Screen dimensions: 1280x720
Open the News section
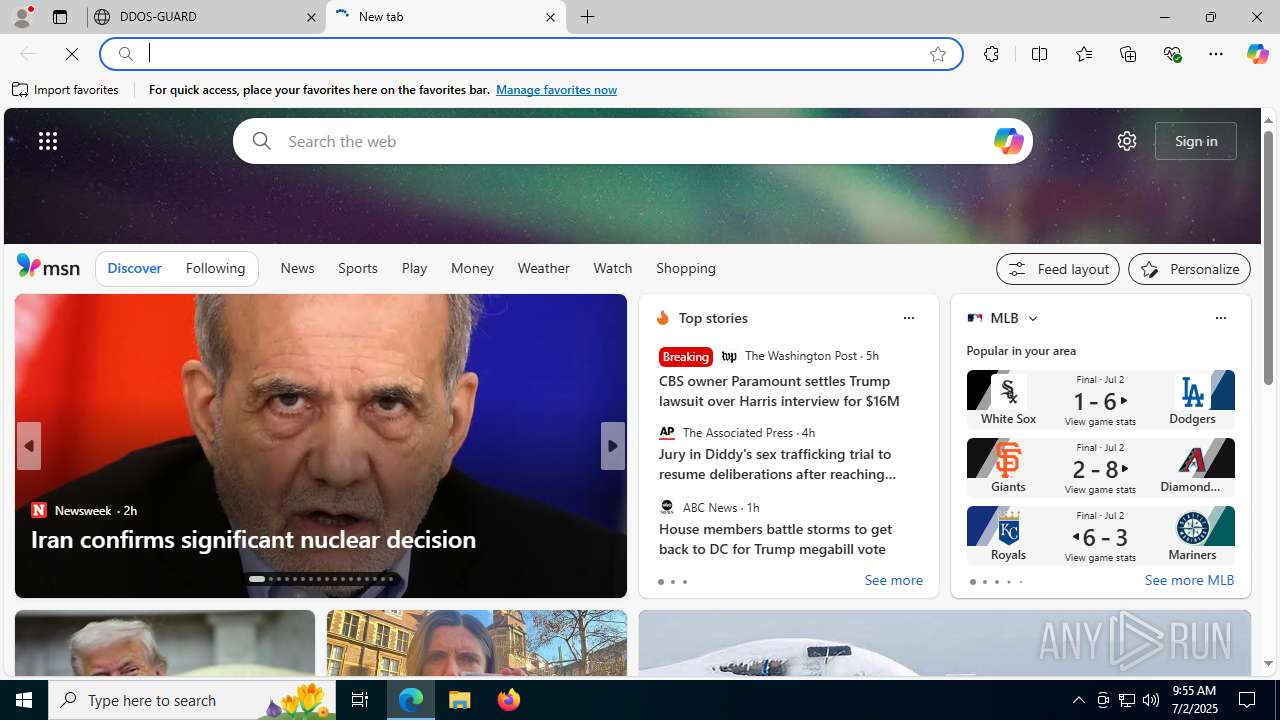tap(297, 268)
